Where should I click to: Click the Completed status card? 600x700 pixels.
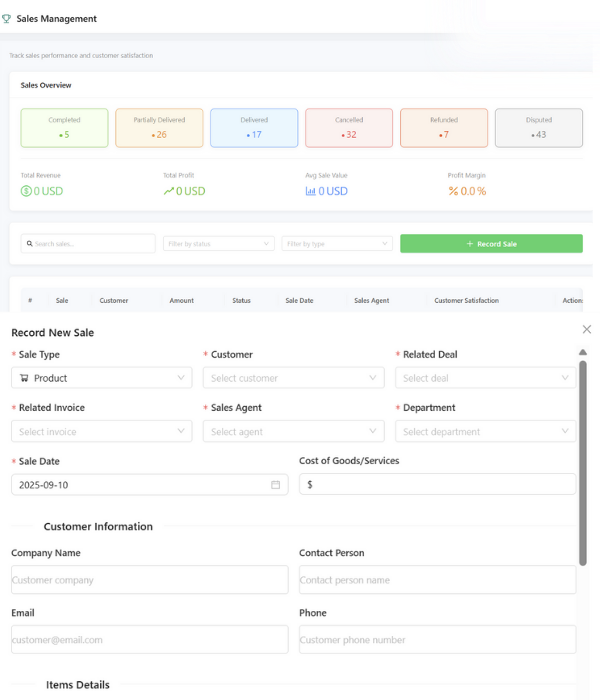coord(64,128)
